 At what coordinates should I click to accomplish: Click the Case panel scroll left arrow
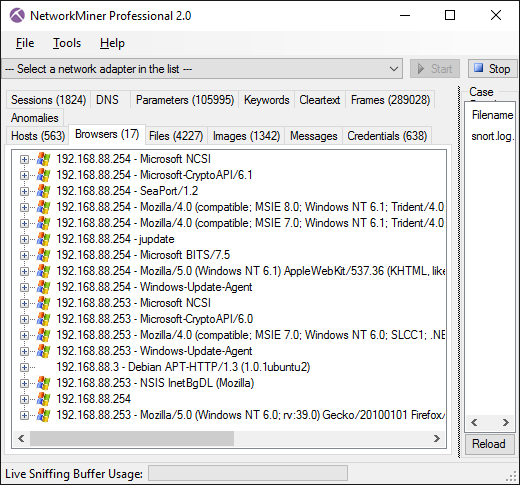tap(474, 423)
